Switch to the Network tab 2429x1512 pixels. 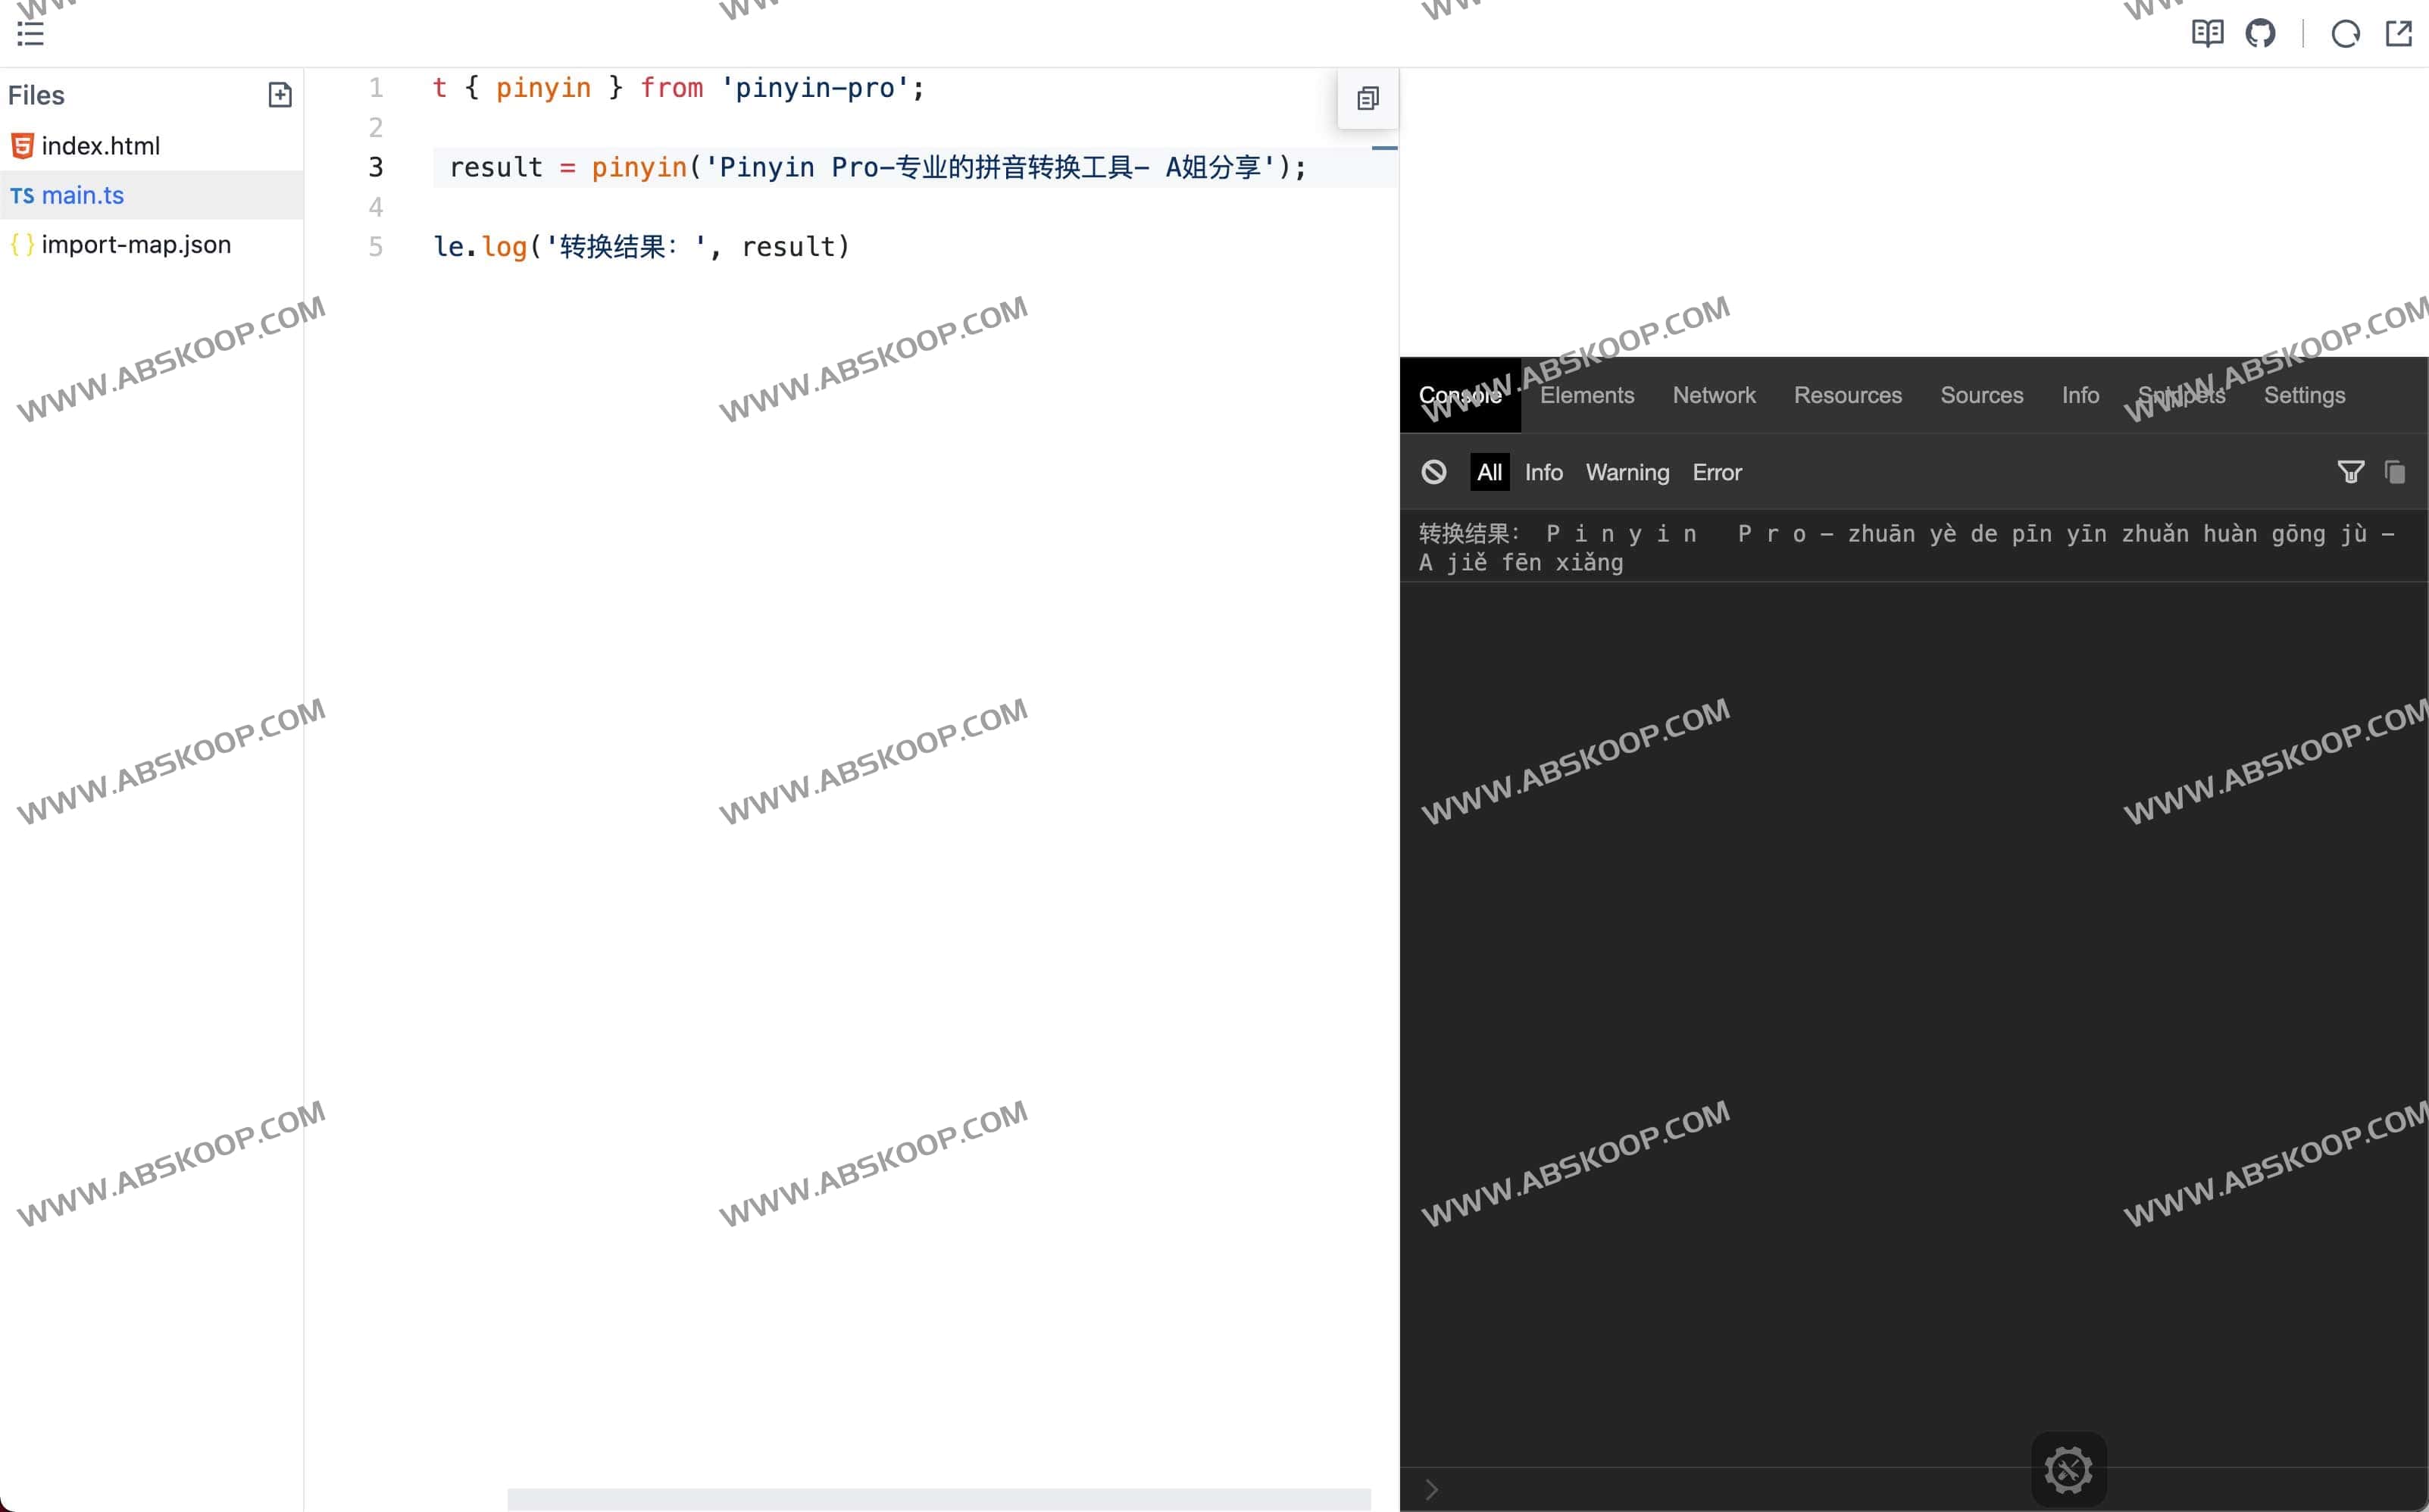click(x=1713, y=395)
